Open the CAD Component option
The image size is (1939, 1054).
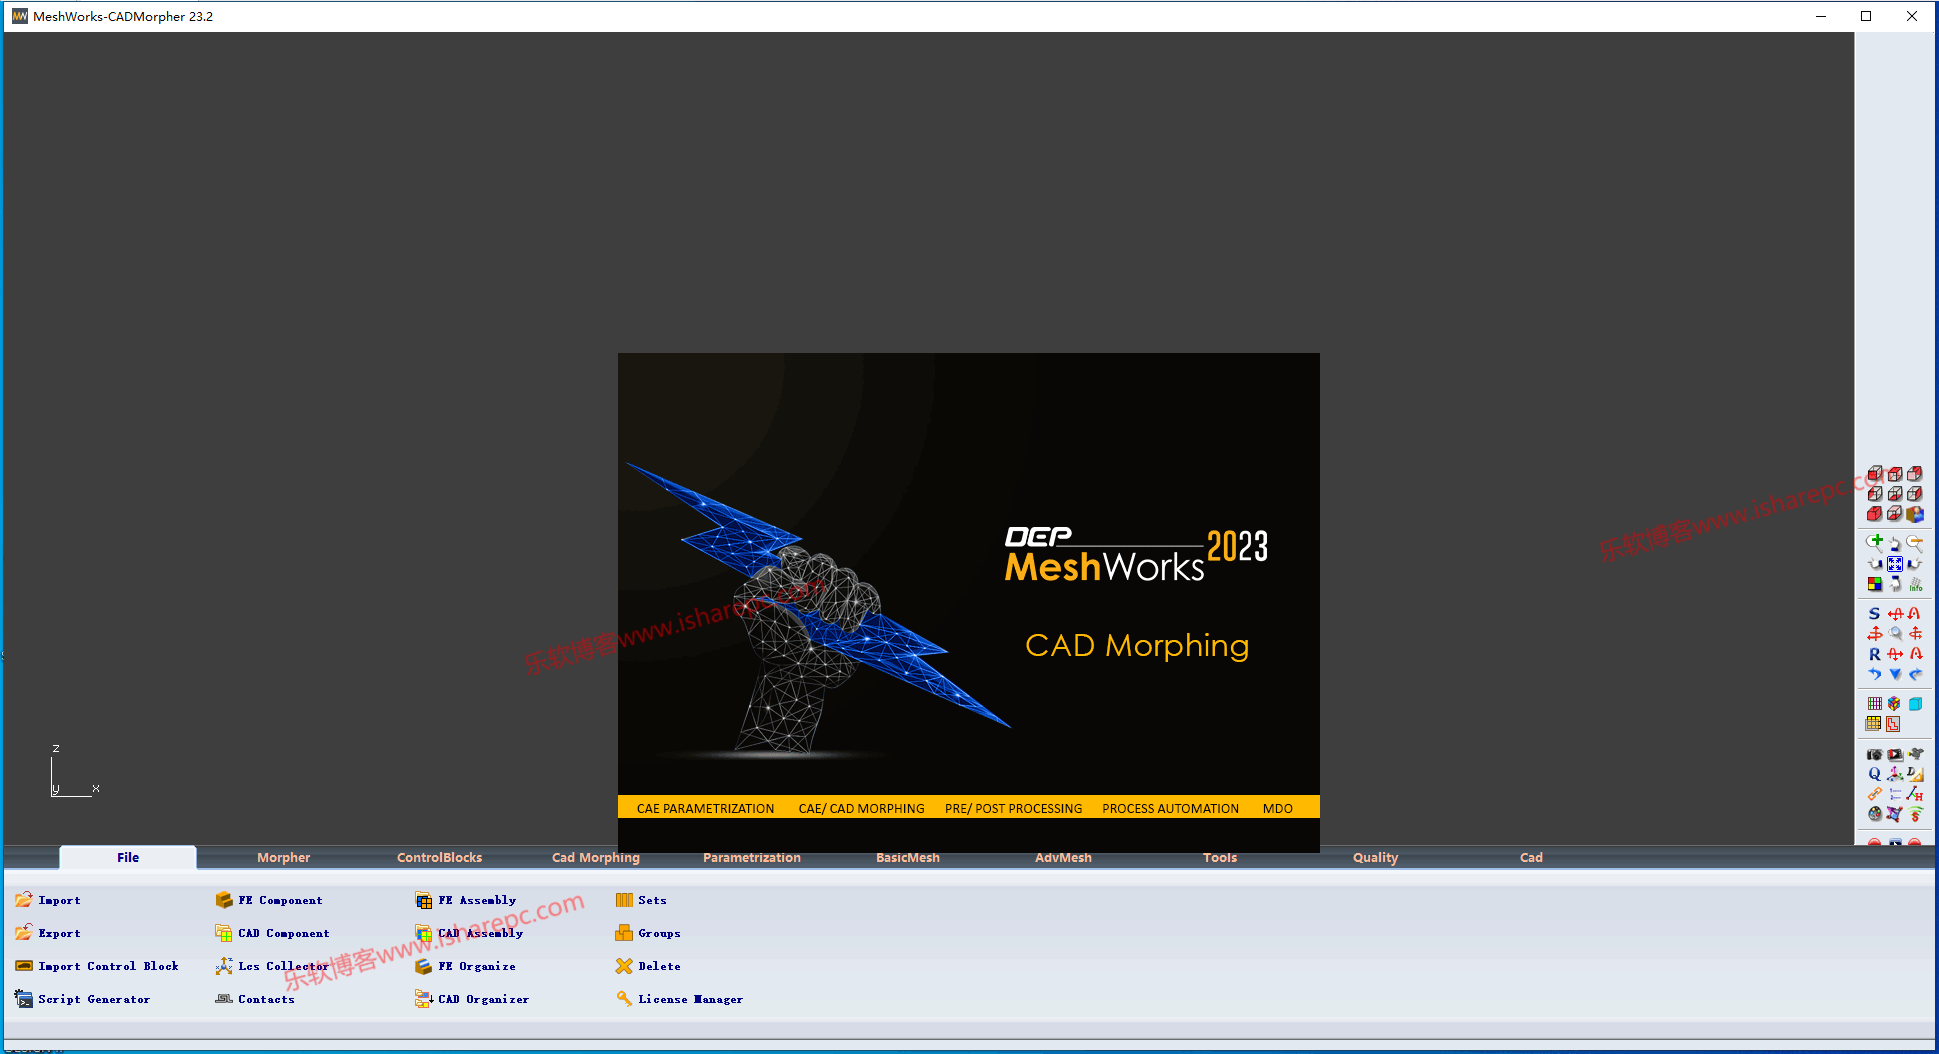click(272, 933)
